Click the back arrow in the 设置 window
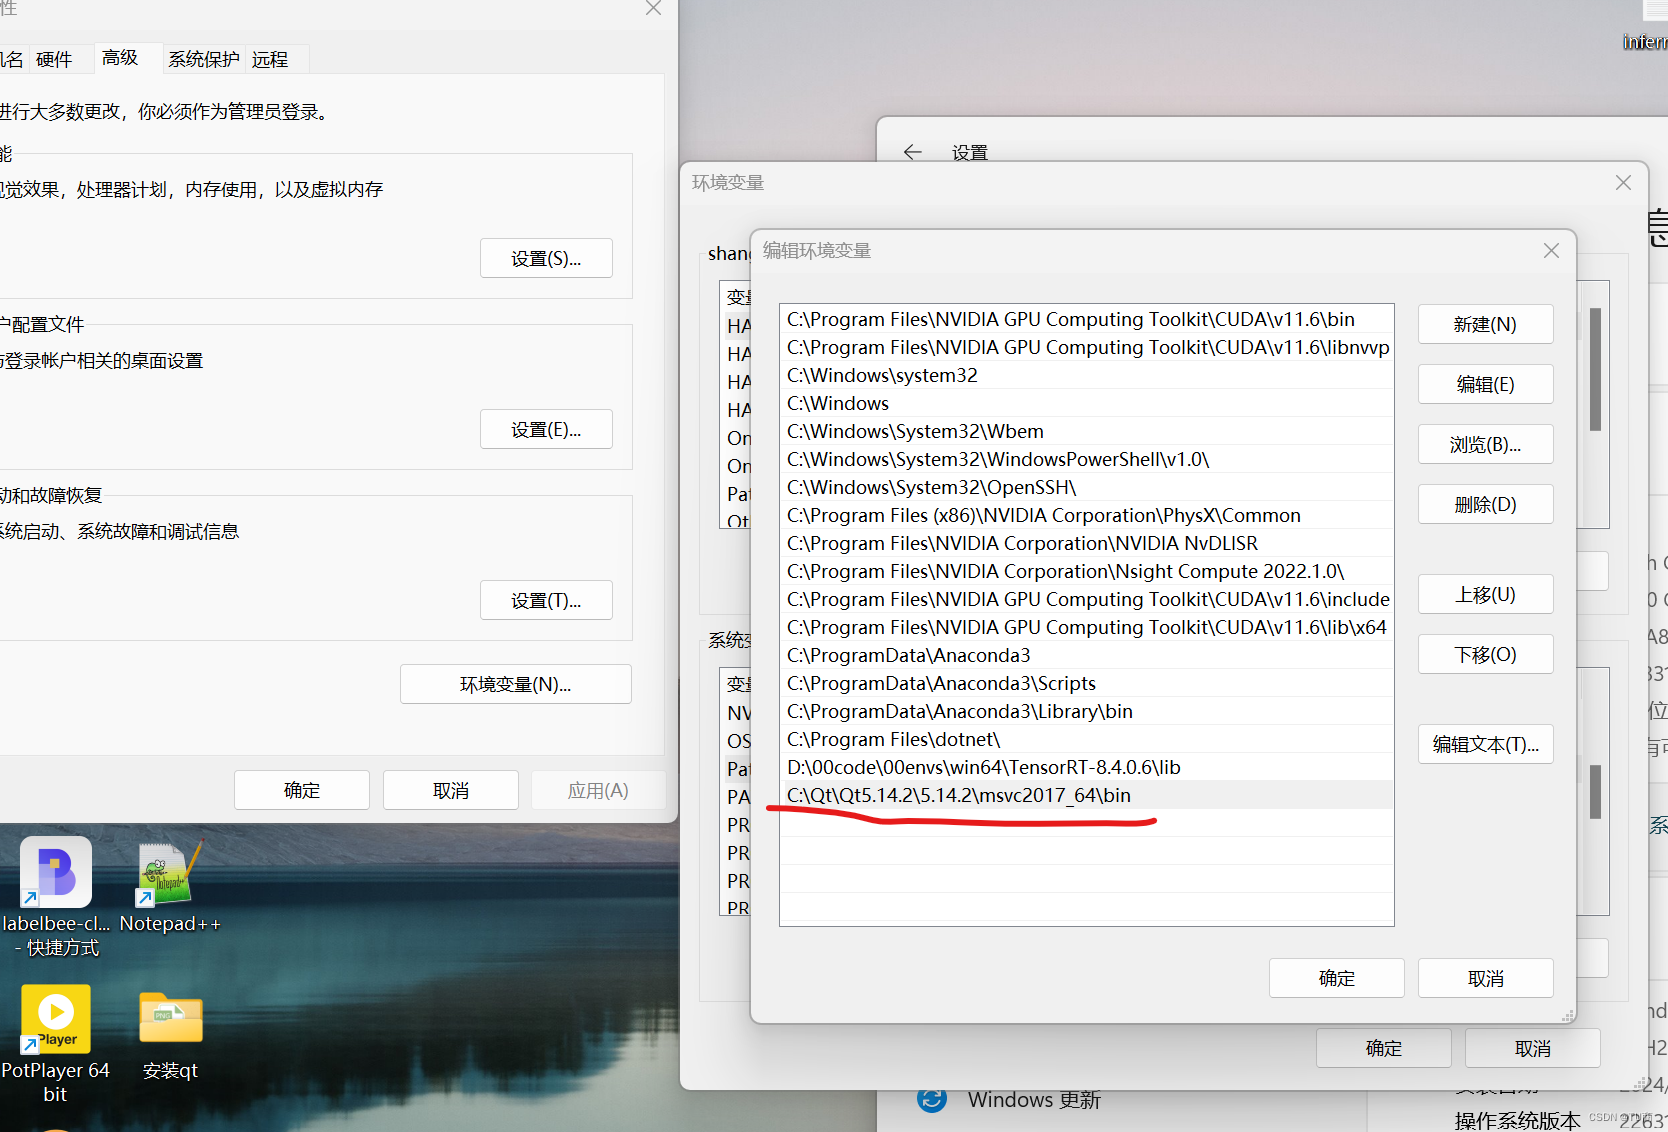The image size is (1668, 1132). tap(912, 152)
